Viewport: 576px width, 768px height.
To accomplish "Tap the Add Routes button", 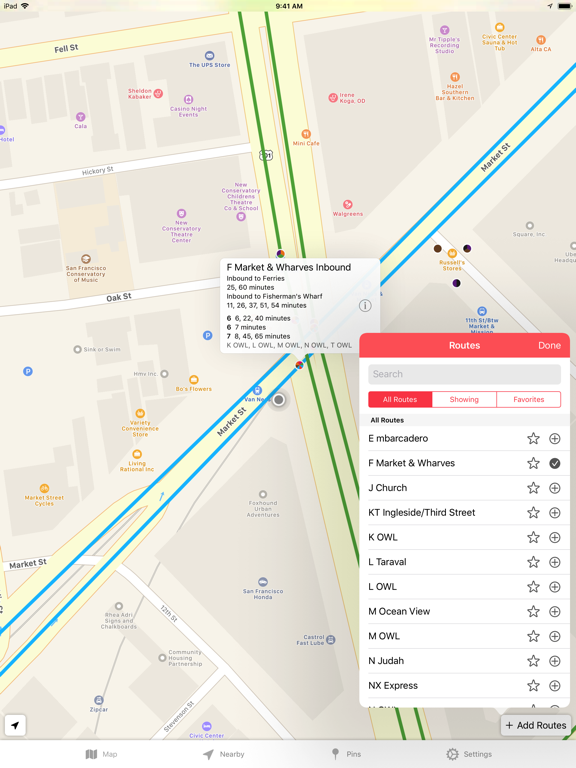I will click(x=536, y=725).
